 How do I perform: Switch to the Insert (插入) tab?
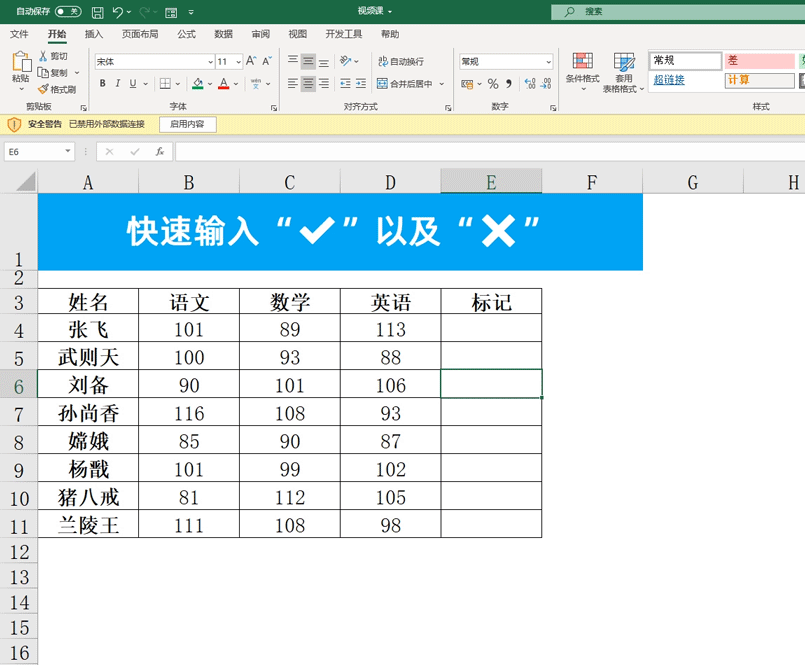[94, 34]
